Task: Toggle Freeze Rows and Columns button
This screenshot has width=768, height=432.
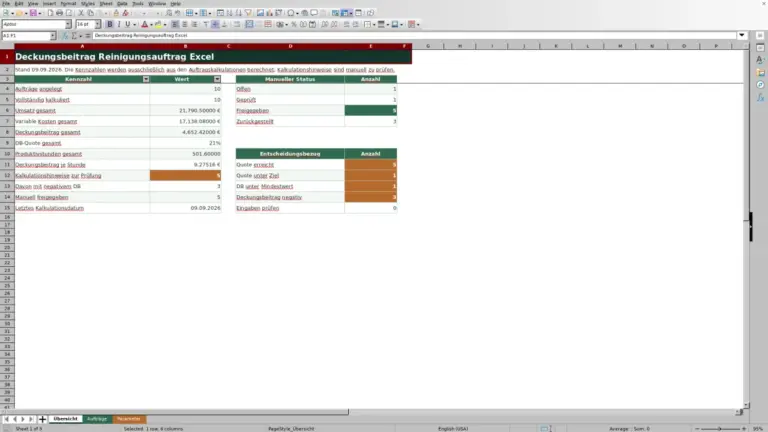Action: [345, 13]
